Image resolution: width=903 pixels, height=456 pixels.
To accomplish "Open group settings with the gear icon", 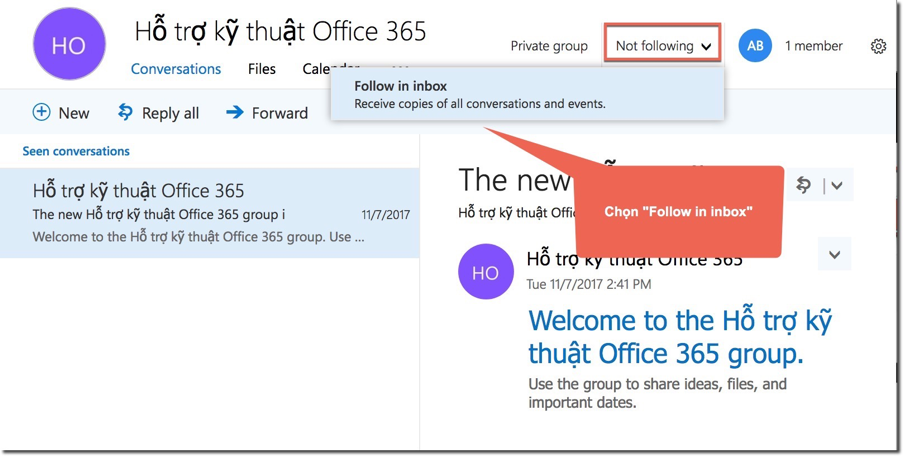I will [878, 46].
